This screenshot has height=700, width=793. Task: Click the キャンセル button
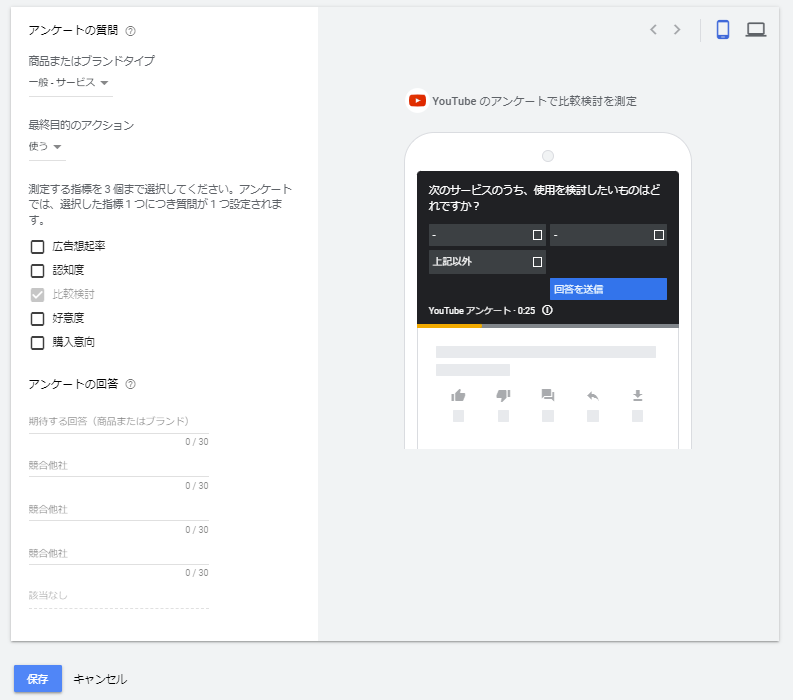pyautogui.click(x=100, y=679)
